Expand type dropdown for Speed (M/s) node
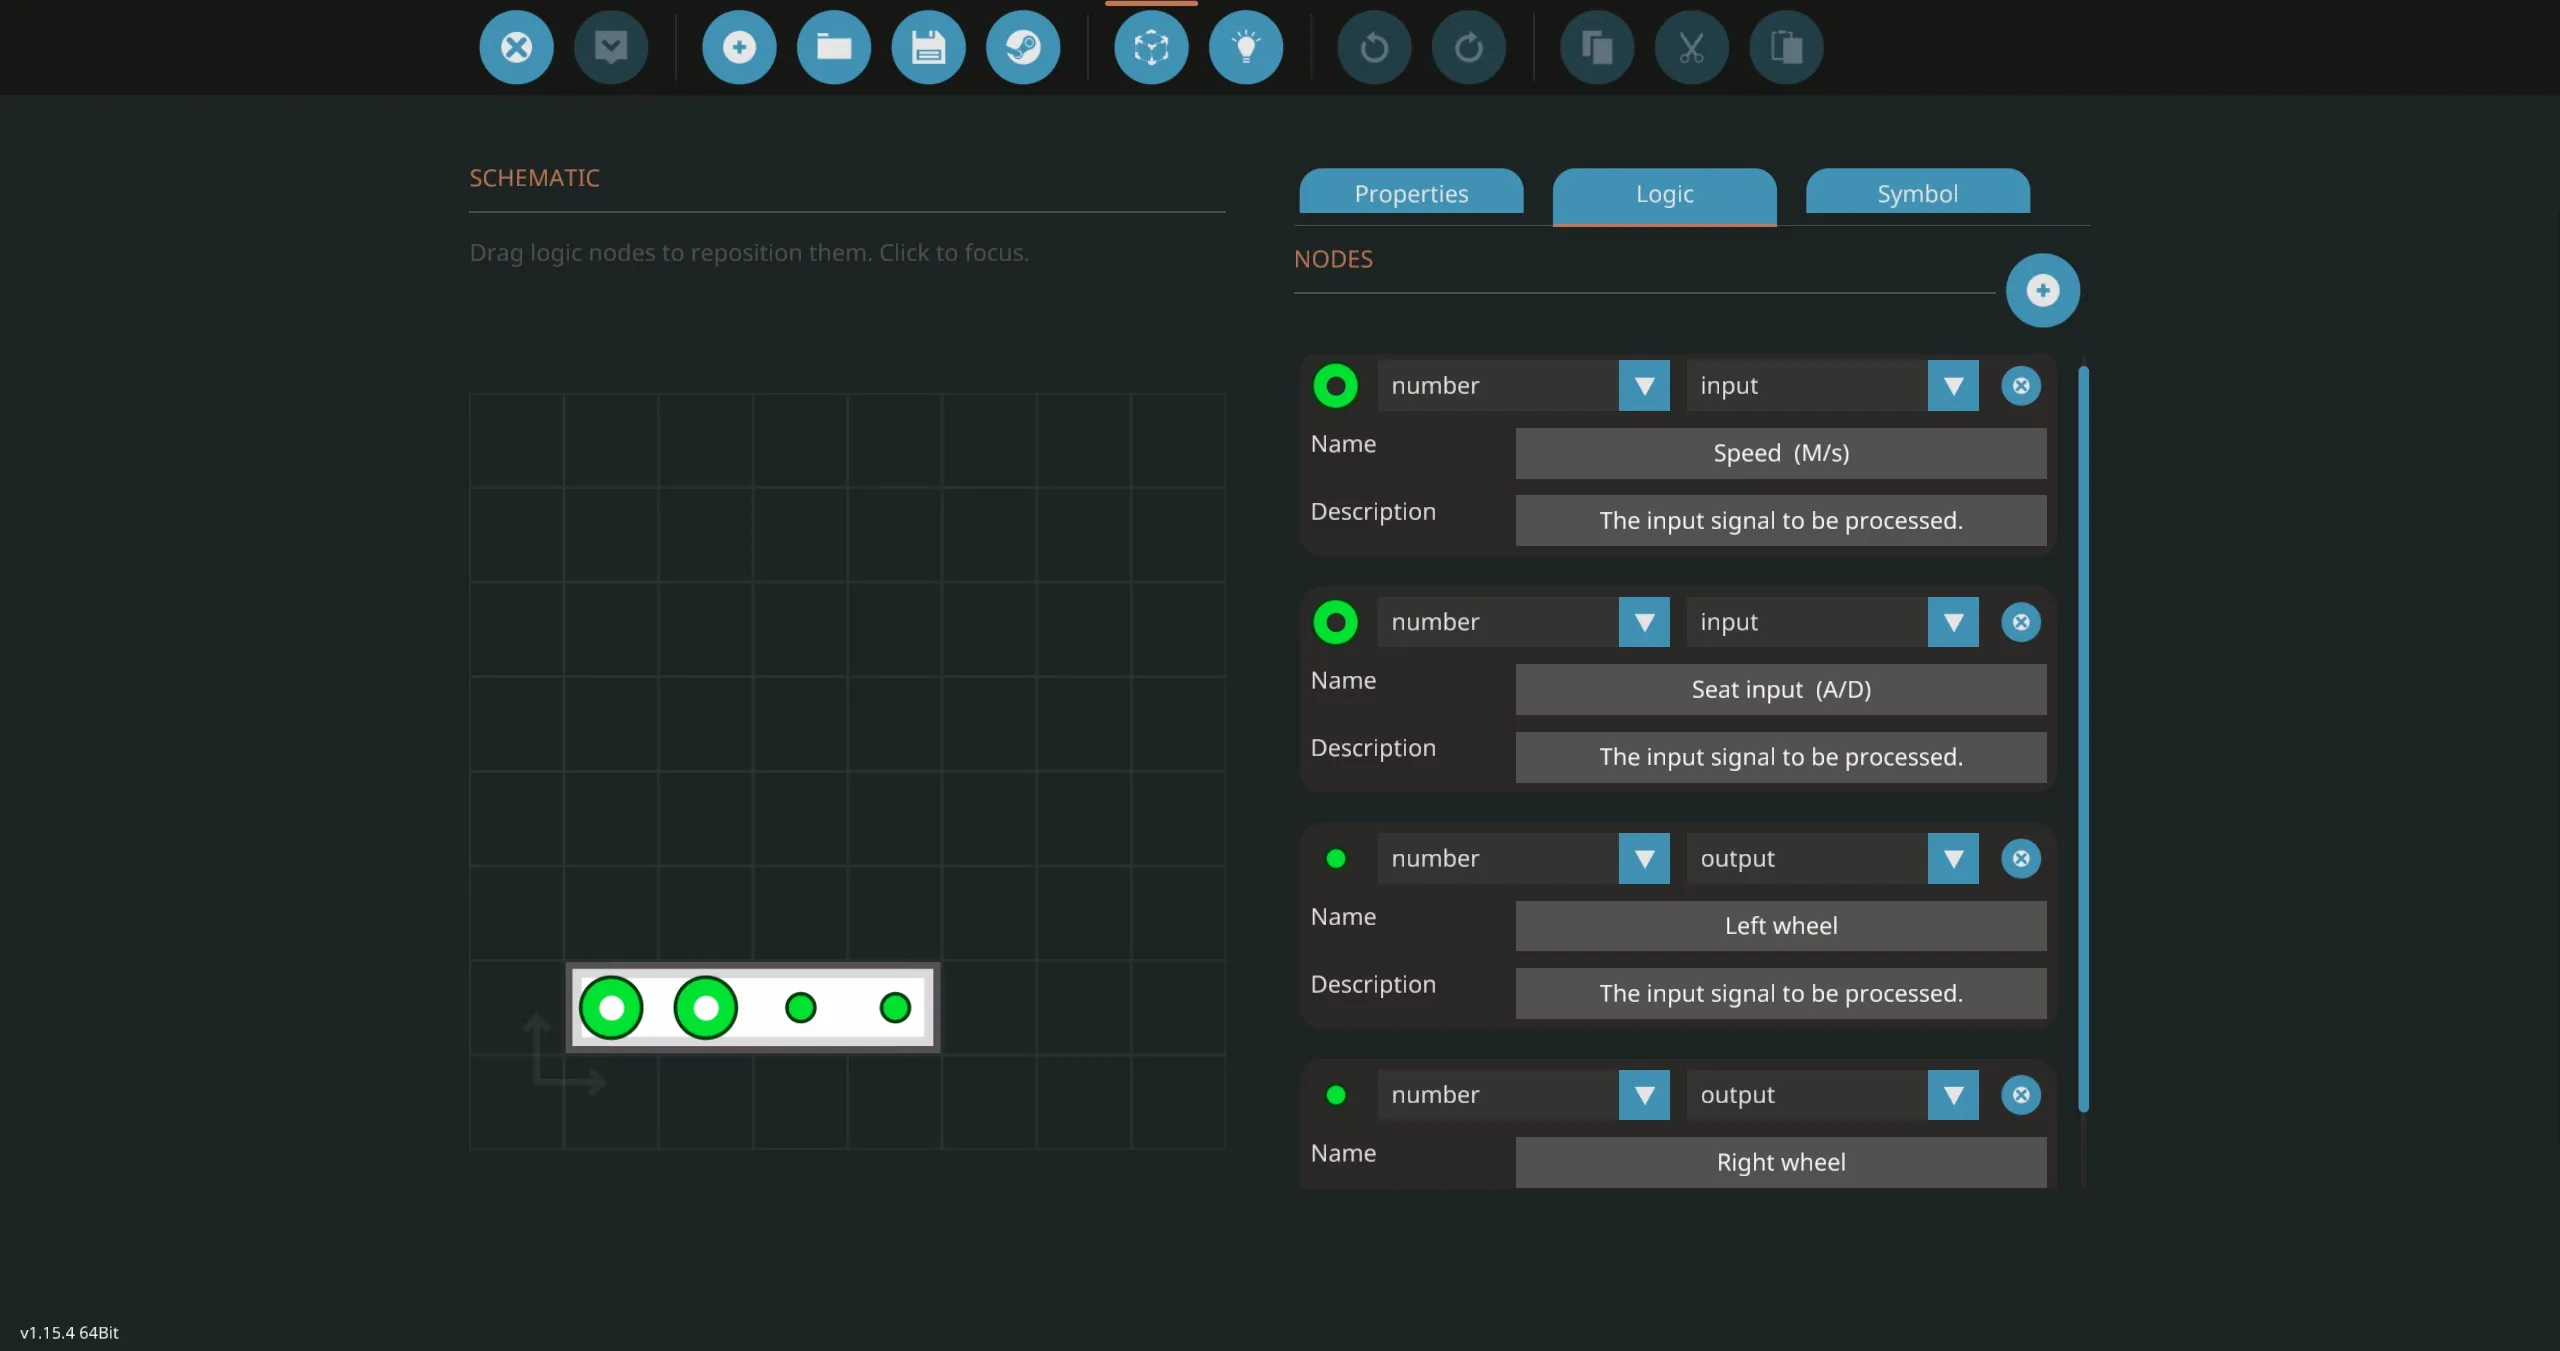This screenshot has width=2560, height=1351. point(1643,386)
